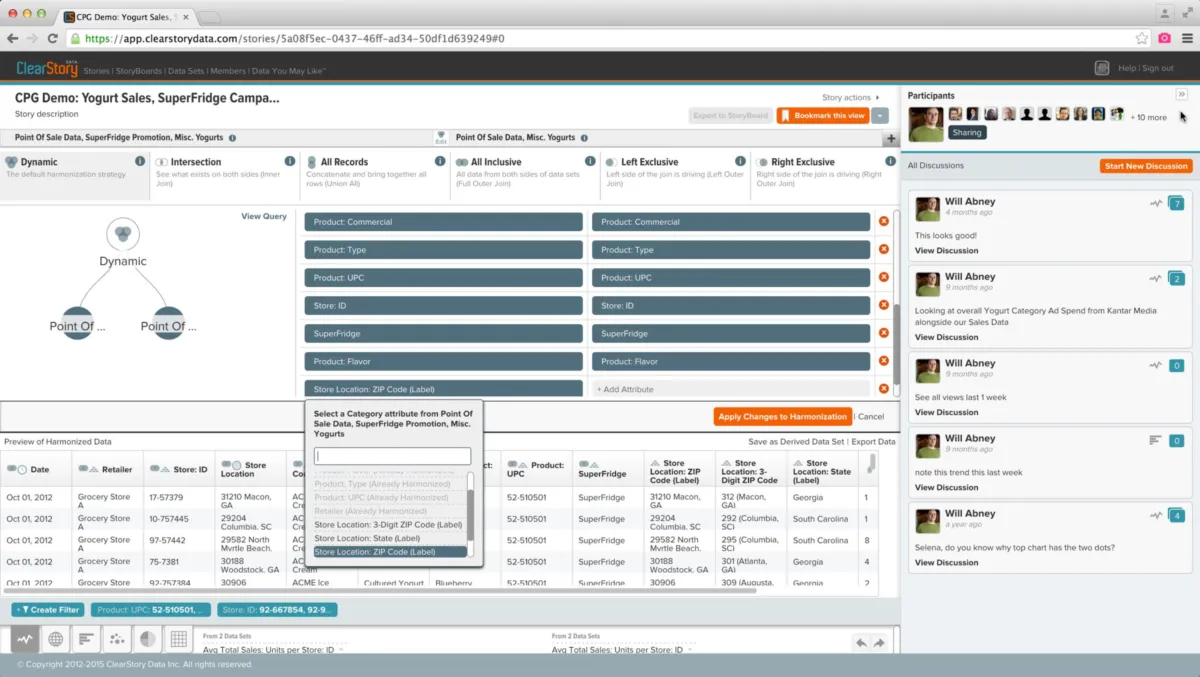Remove the Product: Type attribute row
Image resolution: width=1200 pixels, height=677 pixels.
tap(883, 250)
